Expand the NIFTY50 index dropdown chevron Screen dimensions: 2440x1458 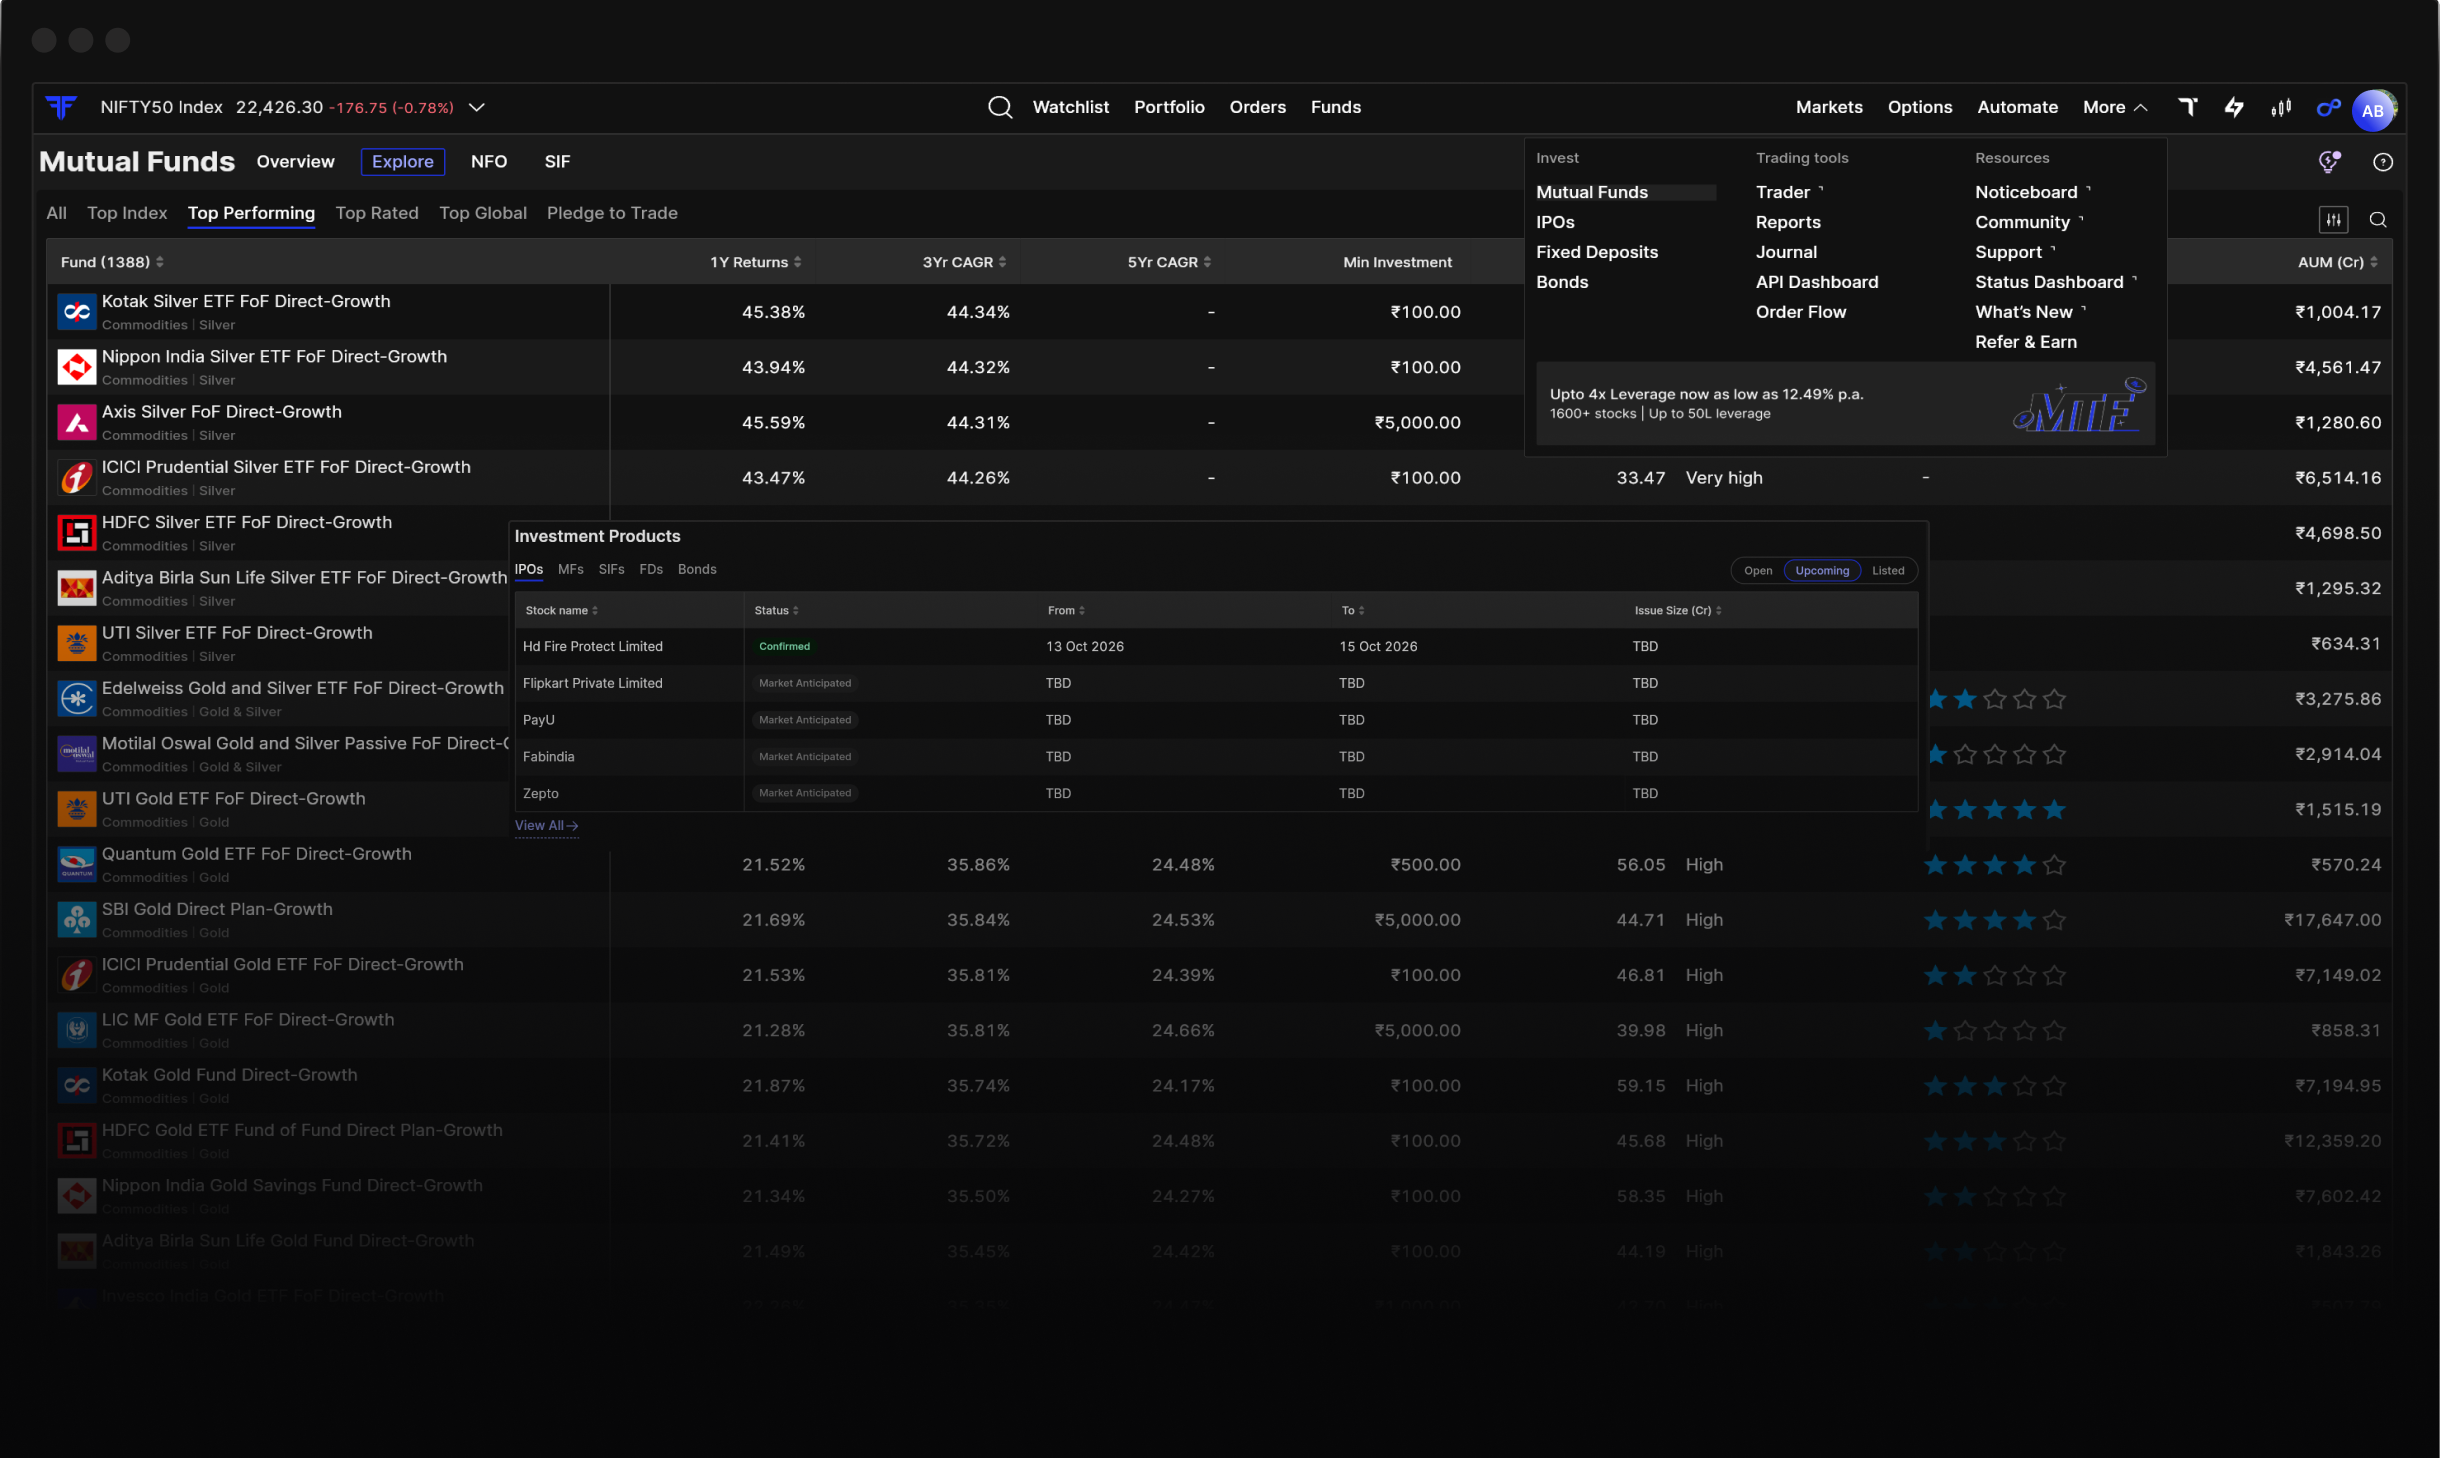click(x=477, y=107)
